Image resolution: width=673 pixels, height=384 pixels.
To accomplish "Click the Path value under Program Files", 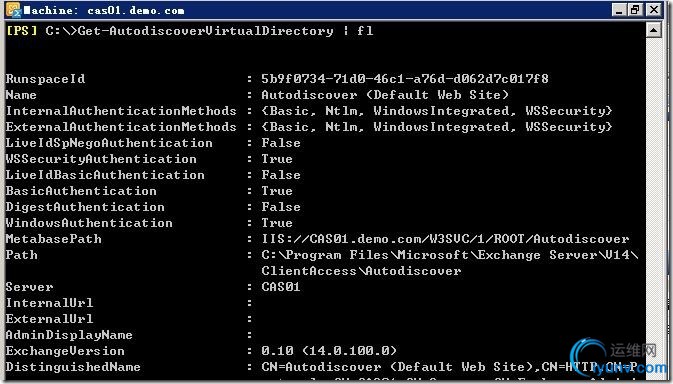I will point(450,263).
